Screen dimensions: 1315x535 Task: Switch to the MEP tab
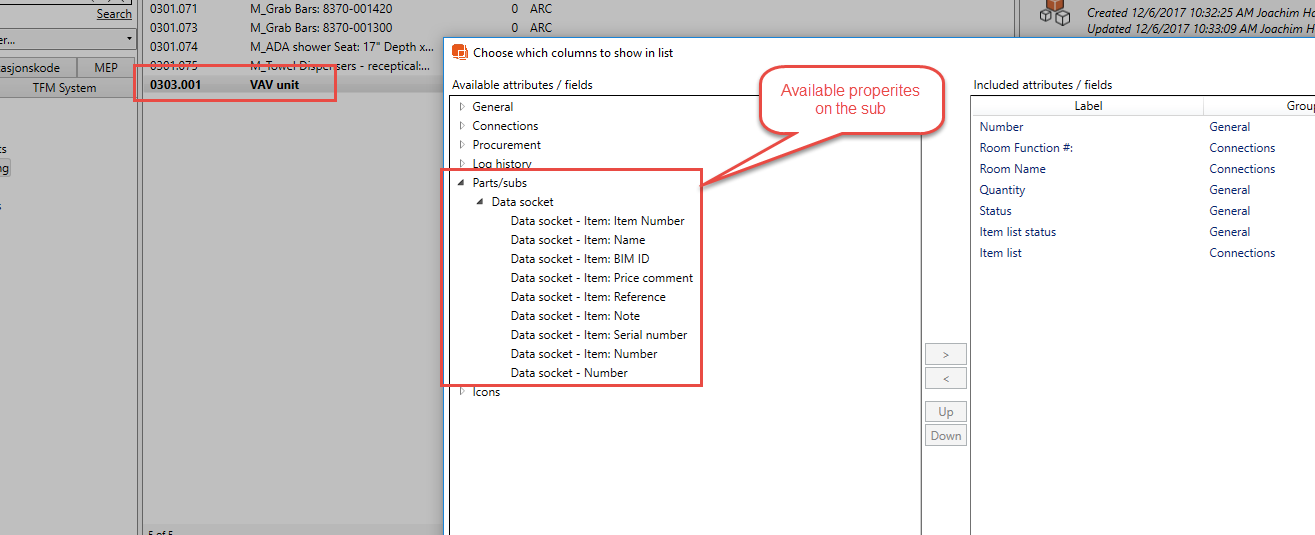[x=106, y=68]
